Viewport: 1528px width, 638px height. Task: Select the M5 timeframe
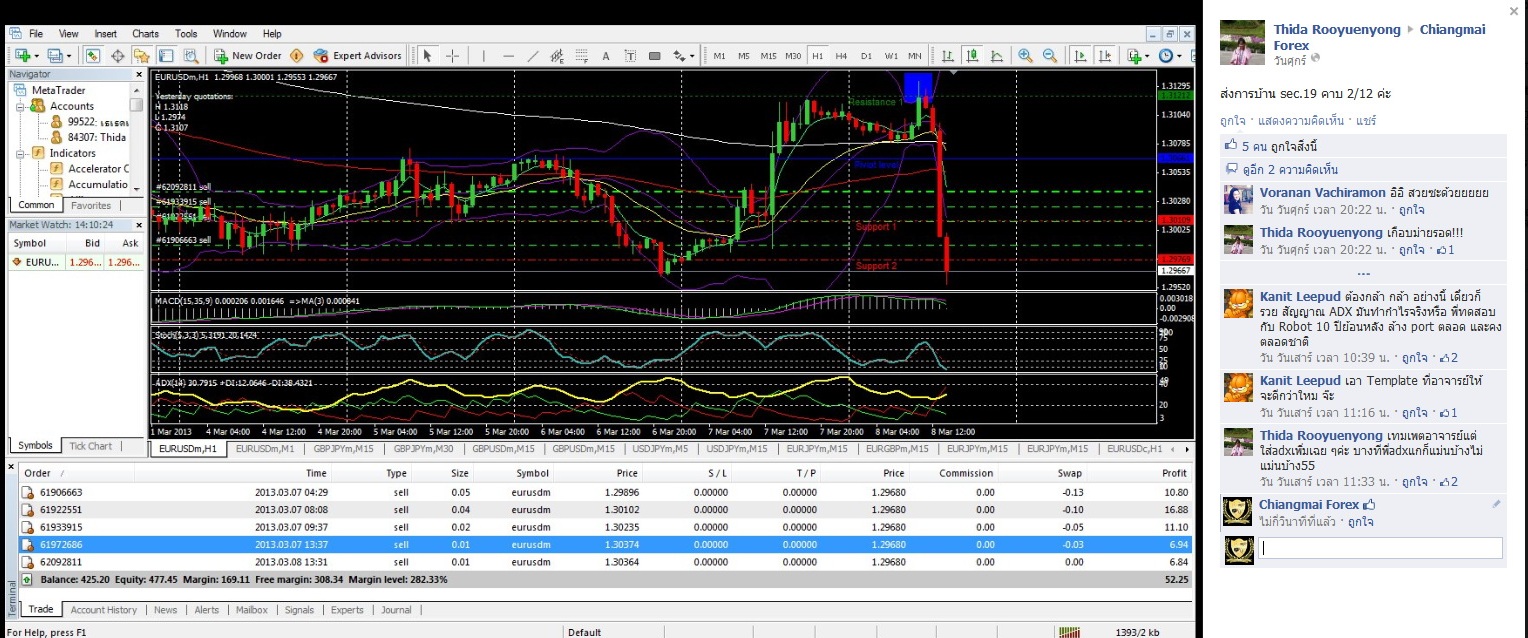744,56
